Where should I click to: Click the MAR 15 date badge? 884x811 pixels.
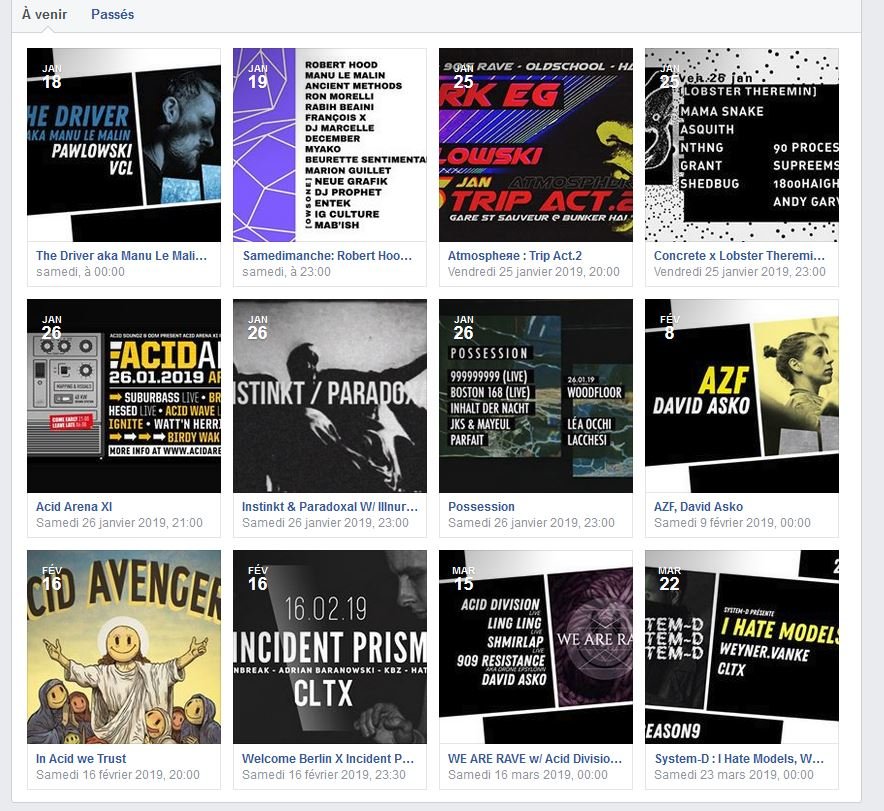[463, 579]
